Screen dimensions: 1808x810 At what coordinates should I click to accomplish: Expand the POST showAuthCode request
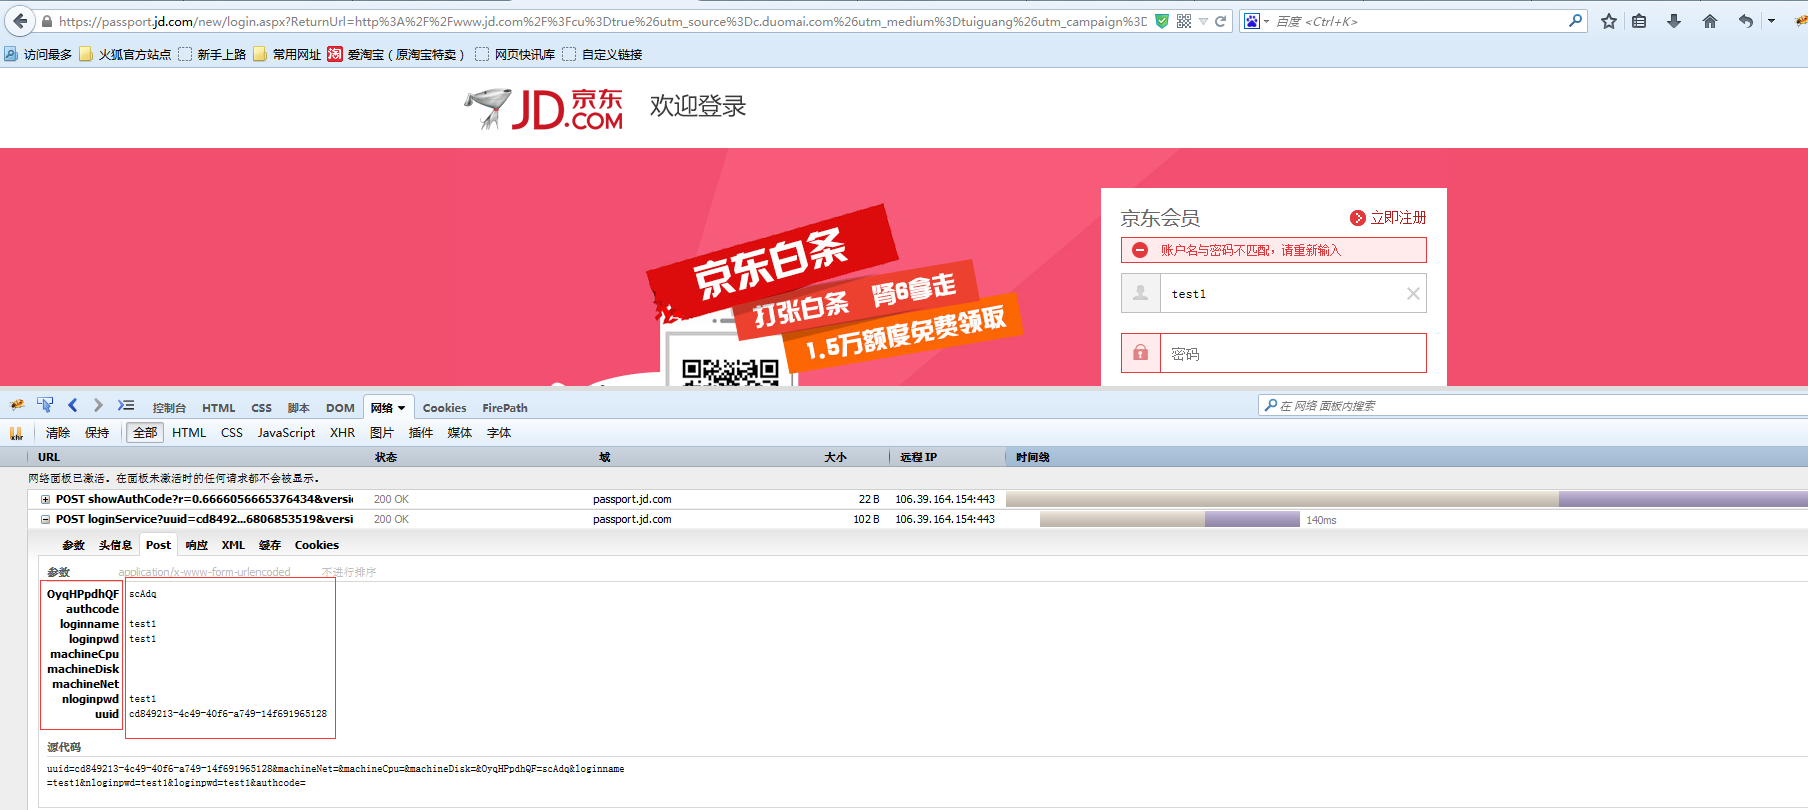(45, 499)
